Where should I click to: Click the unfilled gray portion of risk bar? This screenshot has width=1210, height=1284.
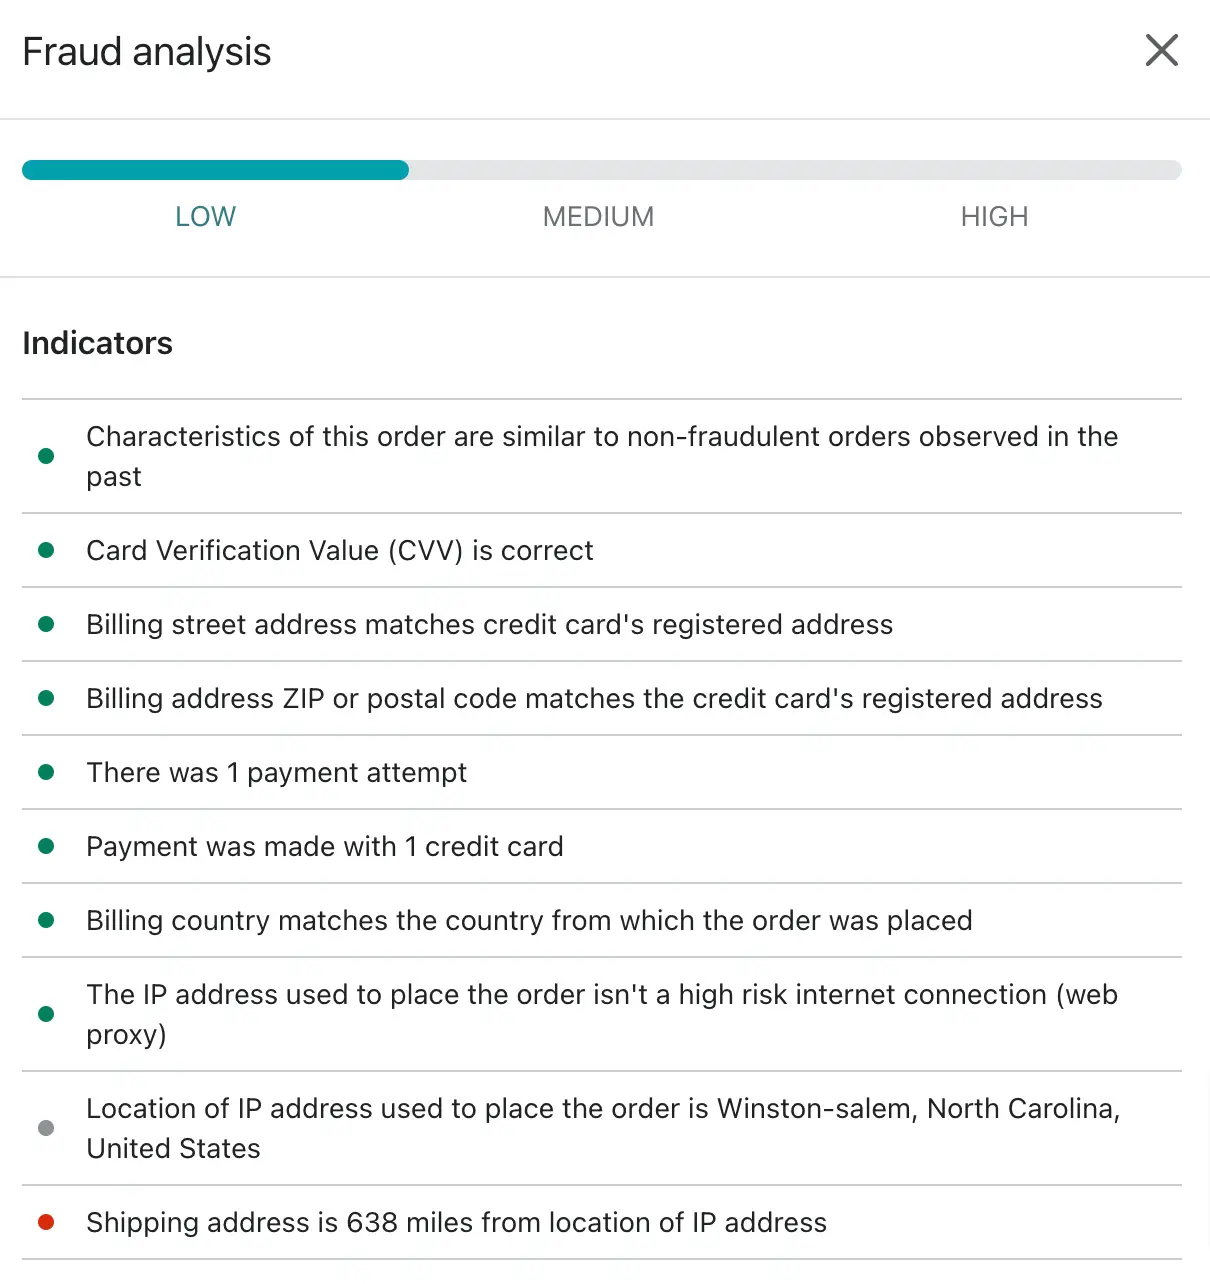tap(795, 170)
